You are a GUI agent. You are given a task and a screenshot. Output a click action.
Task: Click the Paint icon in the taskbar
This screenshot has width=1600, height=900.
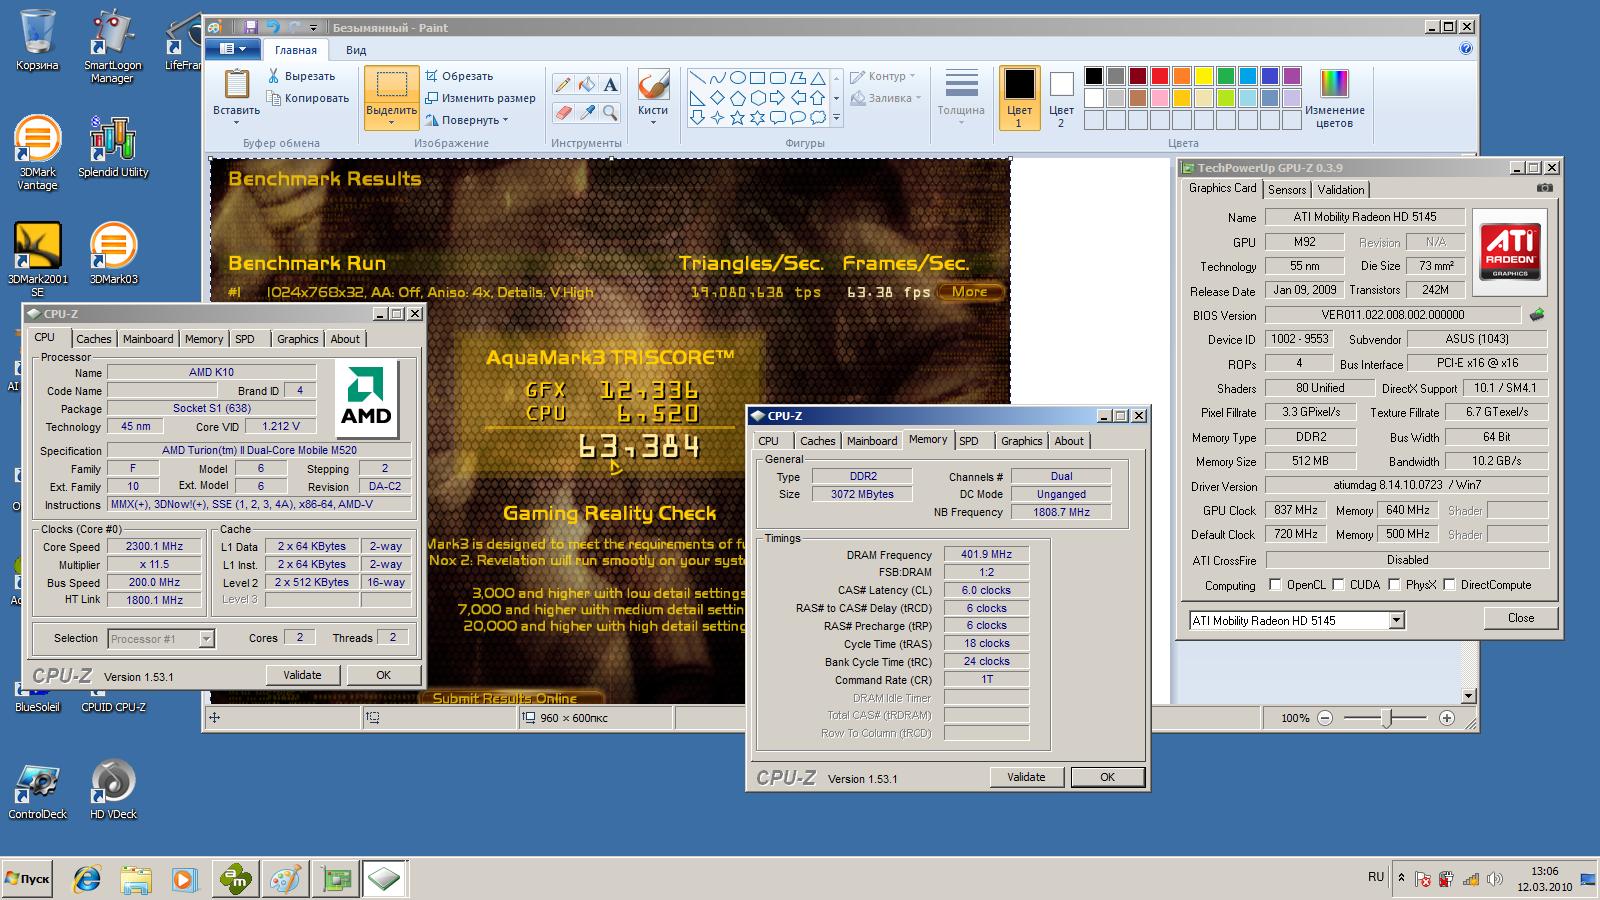click(x=285, y=879)
